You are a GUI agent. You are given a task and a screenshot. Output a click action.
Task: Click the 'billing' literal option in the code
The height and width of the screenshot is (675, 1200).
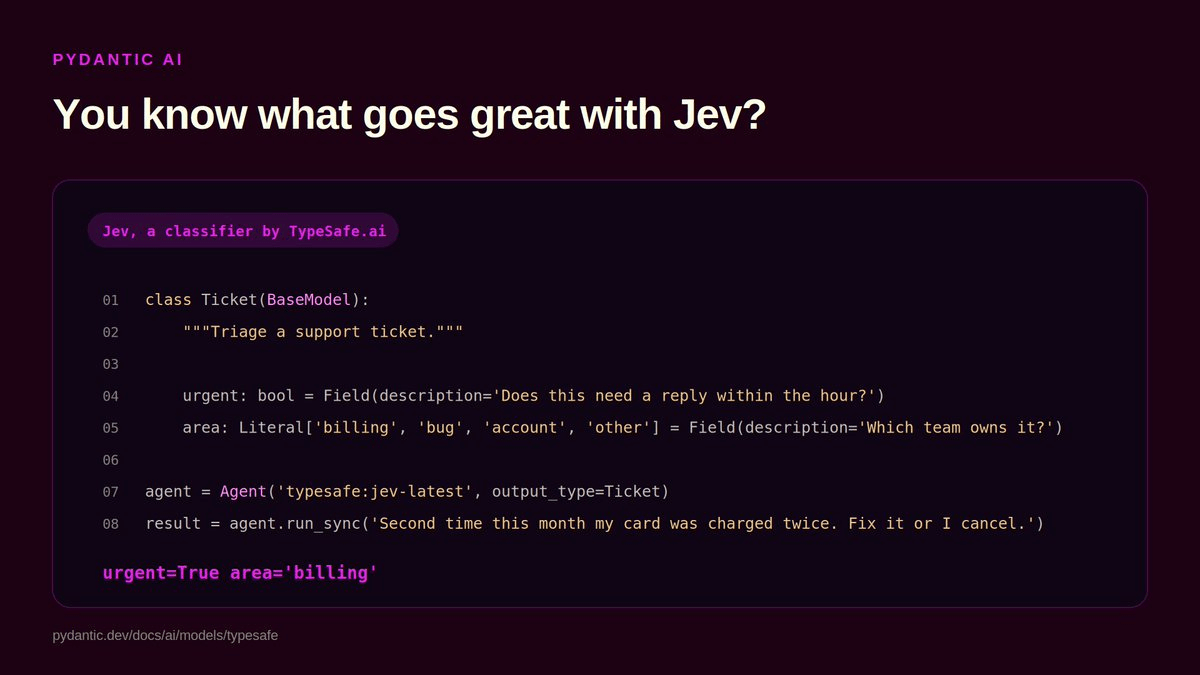click(x=356, y=428)
